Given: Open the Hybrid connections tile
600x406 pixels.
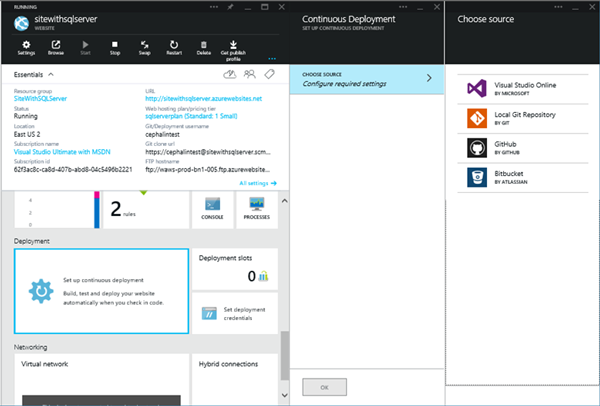Looking at the screenshot, I should click(235, 379).
